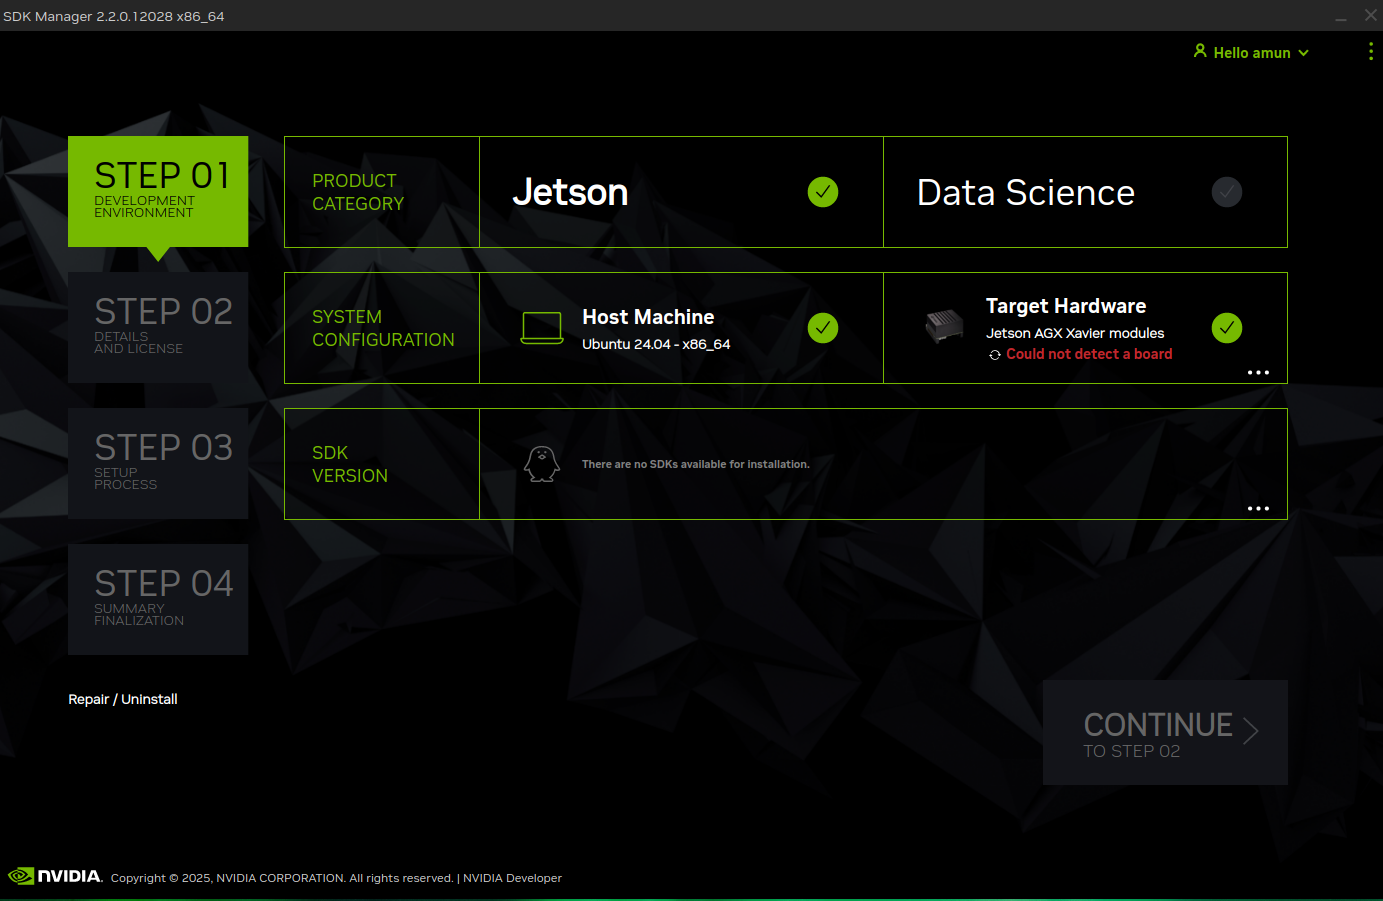Screen dimensions: 1383x901
Task: Click the Host Machine laptop icon
Action: tap(542, 328)
